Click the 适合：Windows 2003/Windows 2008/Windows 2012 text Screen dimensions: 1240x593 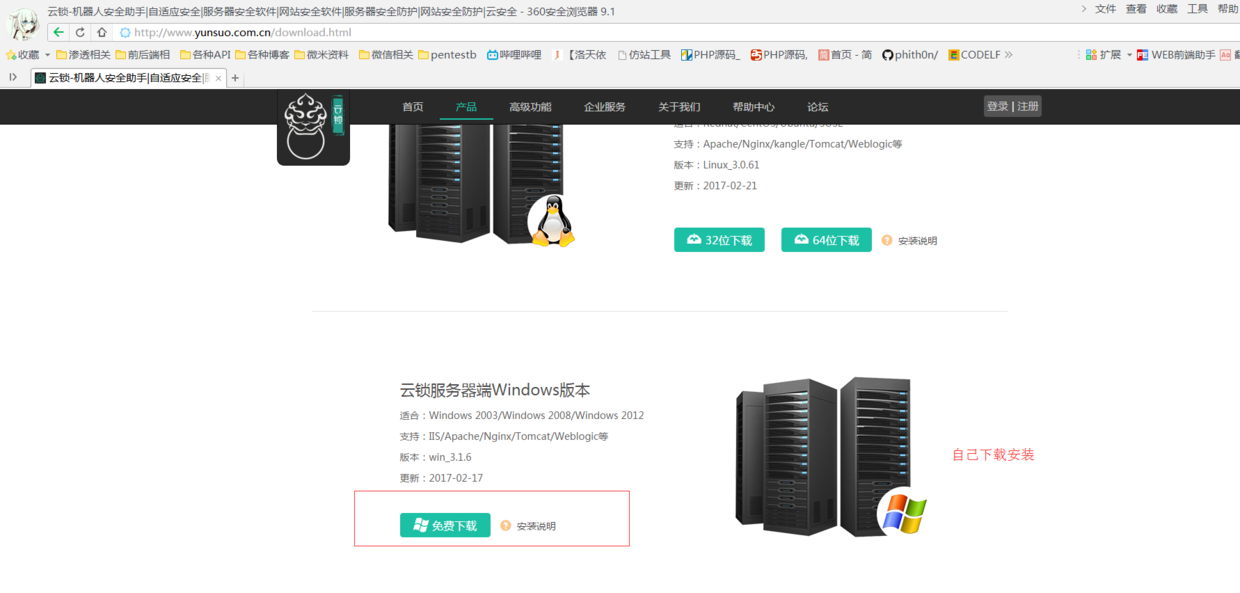[521, 415]
